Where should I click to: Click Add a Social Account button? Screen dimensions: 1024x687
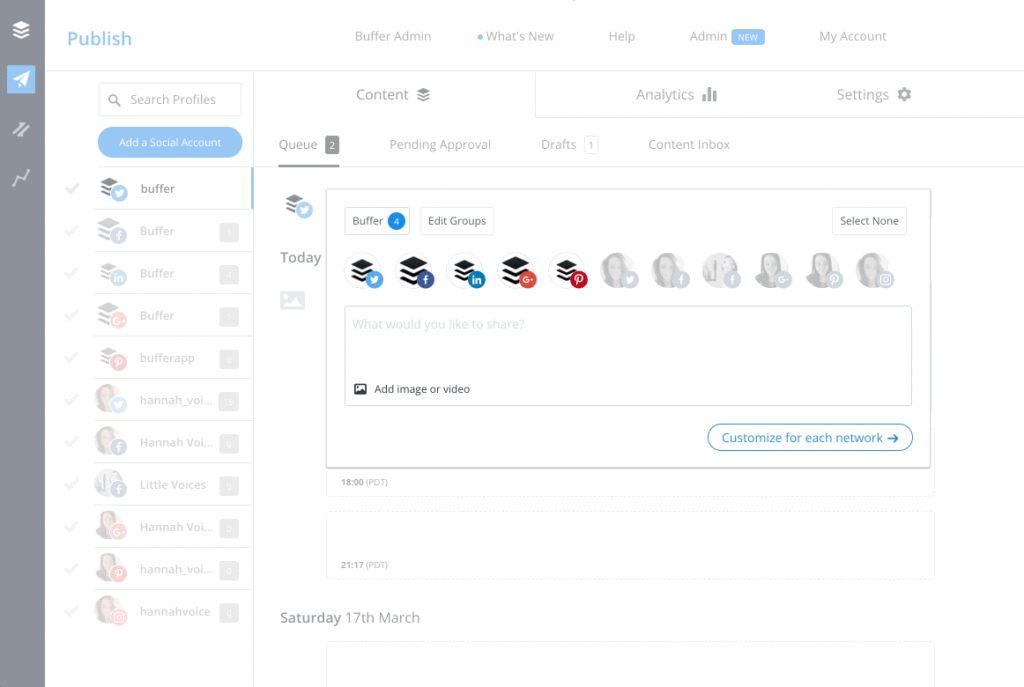[x=170, y=142]
